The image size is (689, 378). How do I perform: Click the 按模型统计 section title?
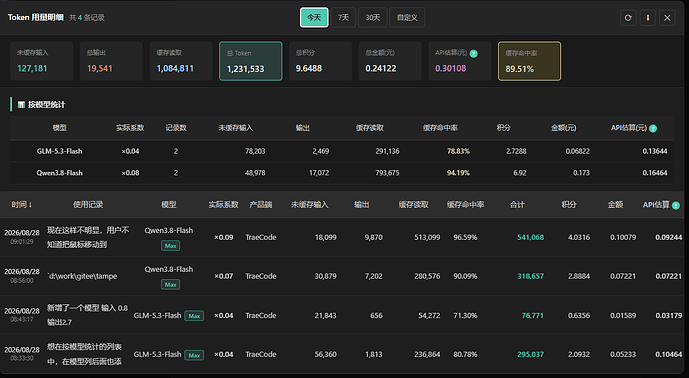pos(47,105)
